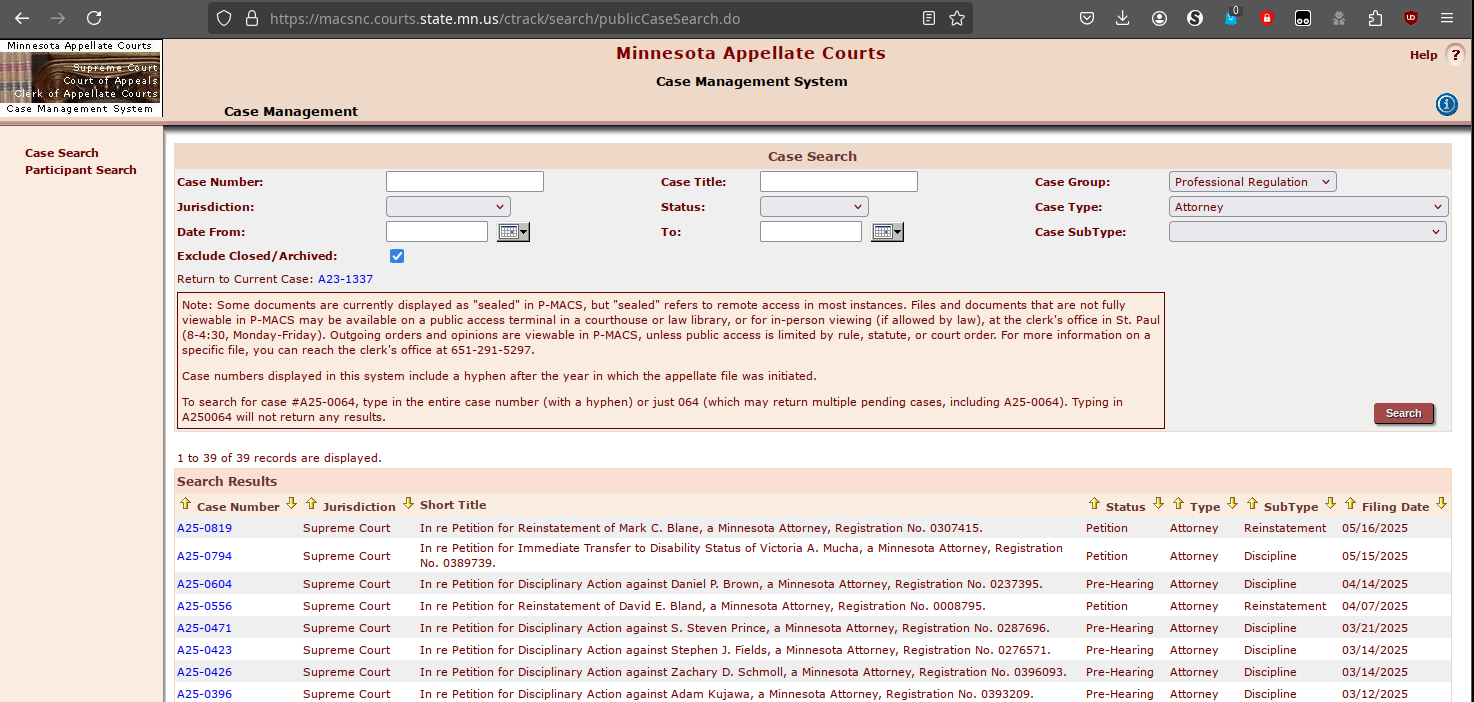Open case A25-0604
This screenshot has width=1474, height=702.
pyautogui.click(x=204, y=584)
